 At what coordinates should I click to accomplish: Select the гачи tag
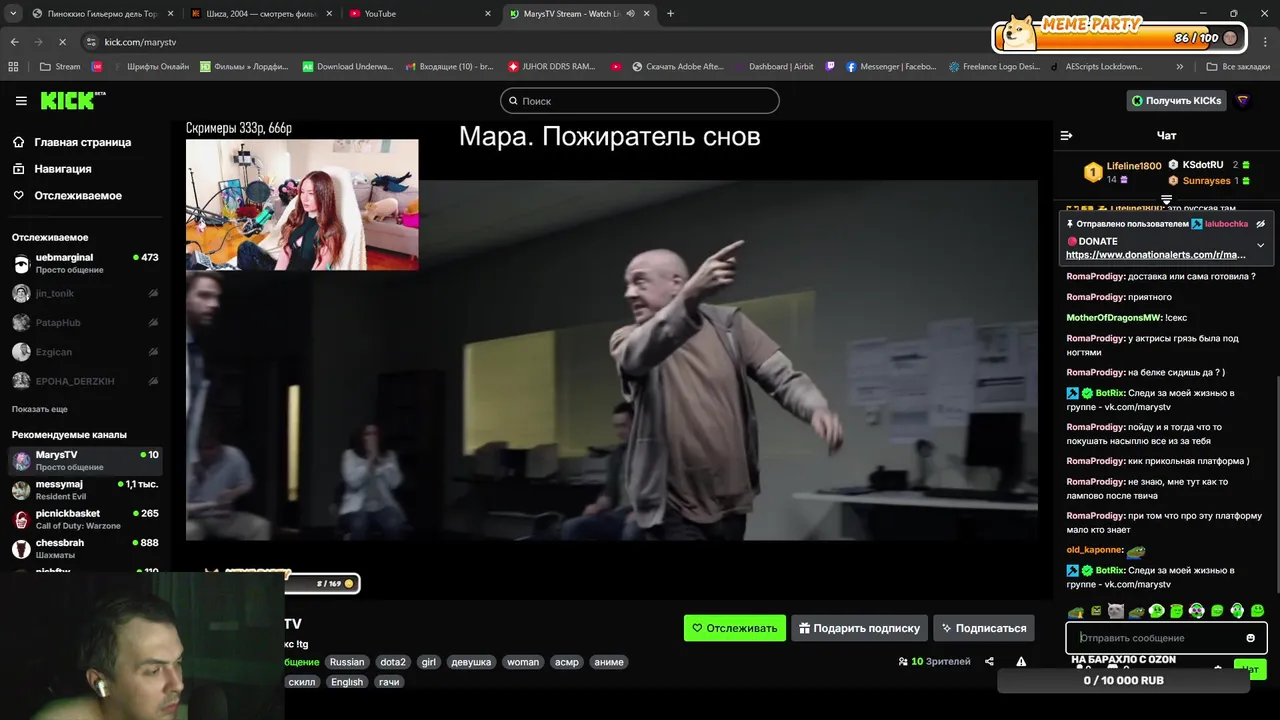389,682
